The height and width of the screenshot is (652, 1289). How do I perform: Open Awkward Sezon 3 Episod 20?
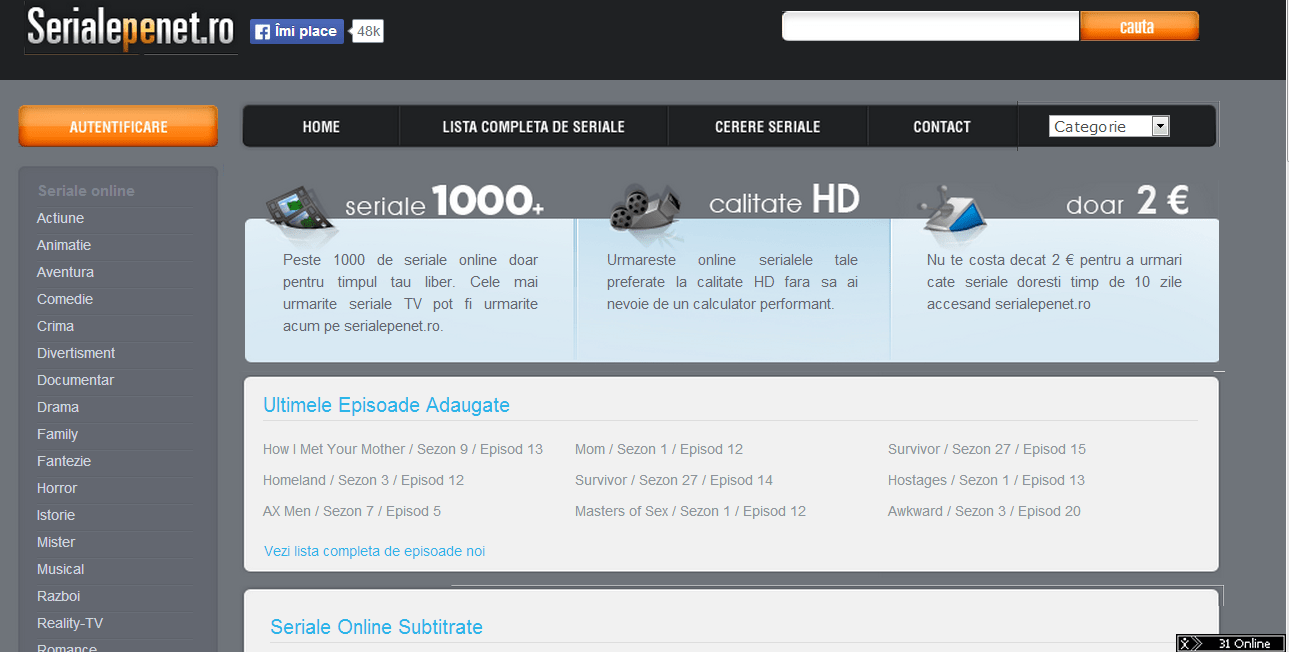click(984, 511)
